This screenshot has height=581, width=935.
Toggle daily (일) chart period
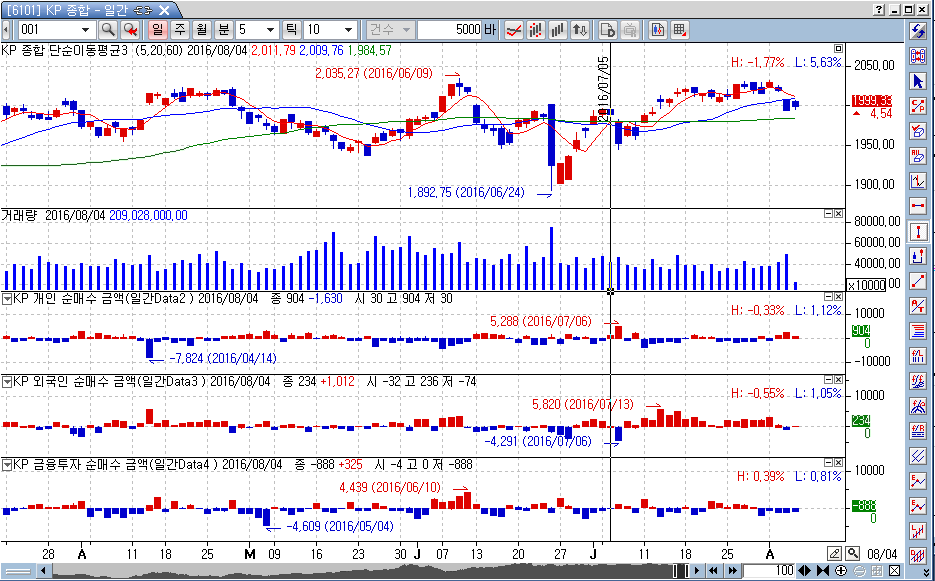pos(158,30)
